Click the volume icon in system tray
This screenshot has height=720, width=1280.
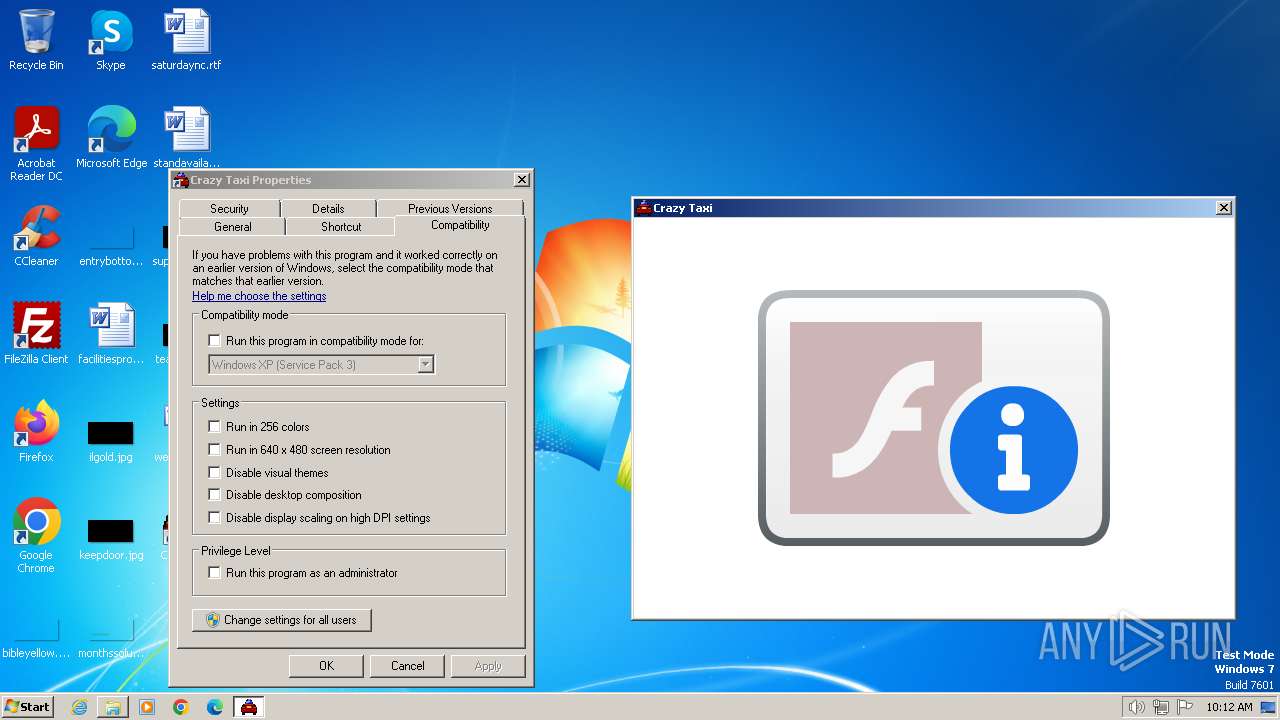[1136, 707]
